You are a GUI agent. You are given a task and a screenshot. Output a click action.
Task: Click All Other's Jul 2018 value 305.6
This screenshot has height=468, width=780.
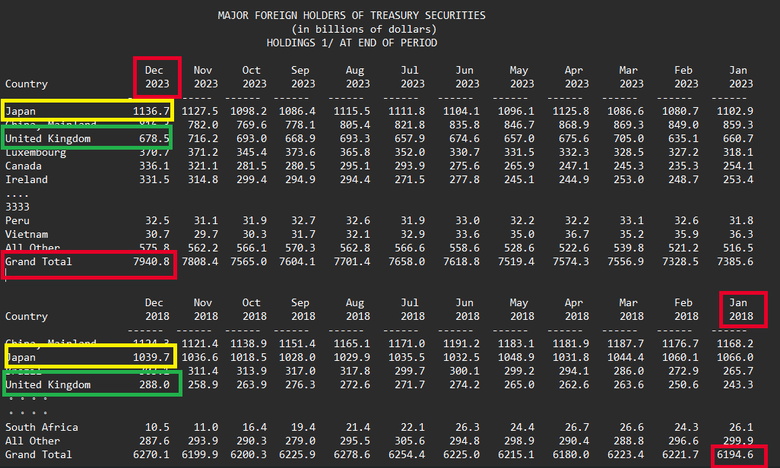[410, 441]
